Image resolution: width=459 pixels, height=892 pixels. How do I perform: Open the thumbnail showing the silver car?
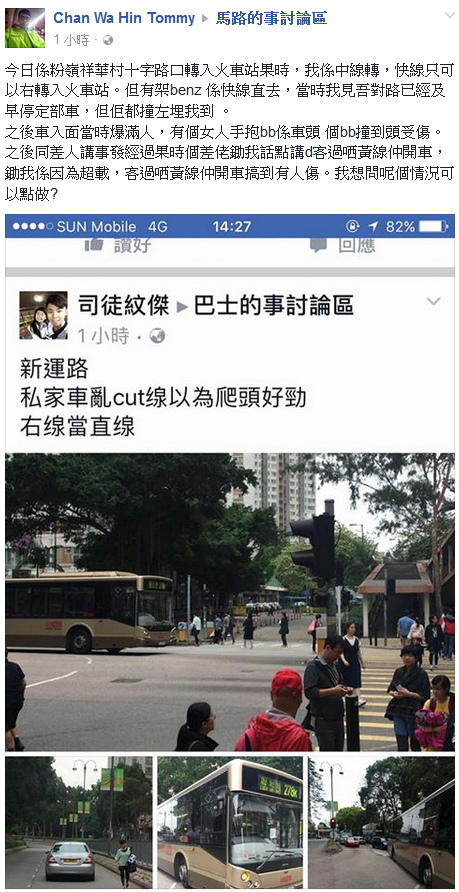pyautogui.click(x=79, y=822)
